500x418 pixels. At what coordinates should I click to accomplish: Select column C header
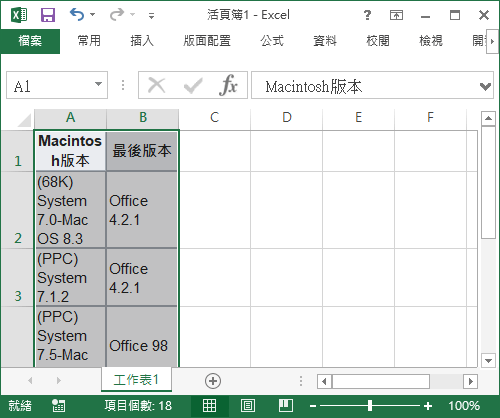[215, 118]
